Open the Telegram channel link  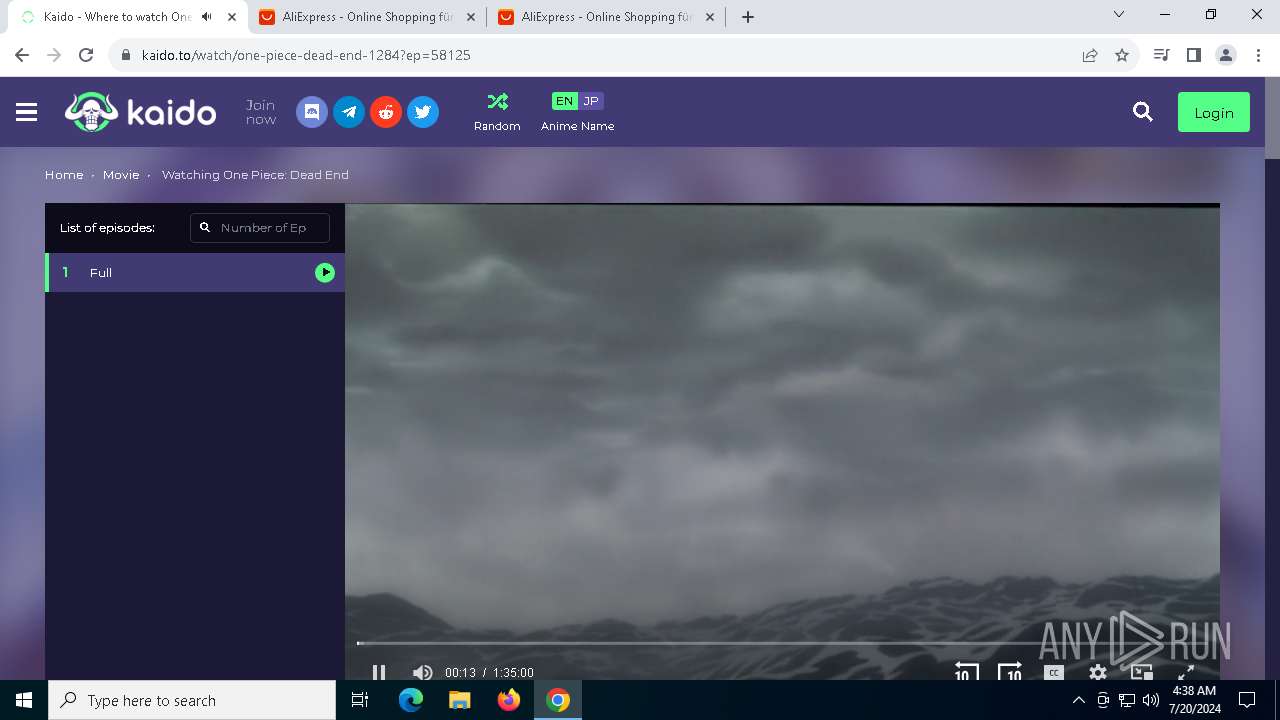(349, 112)
